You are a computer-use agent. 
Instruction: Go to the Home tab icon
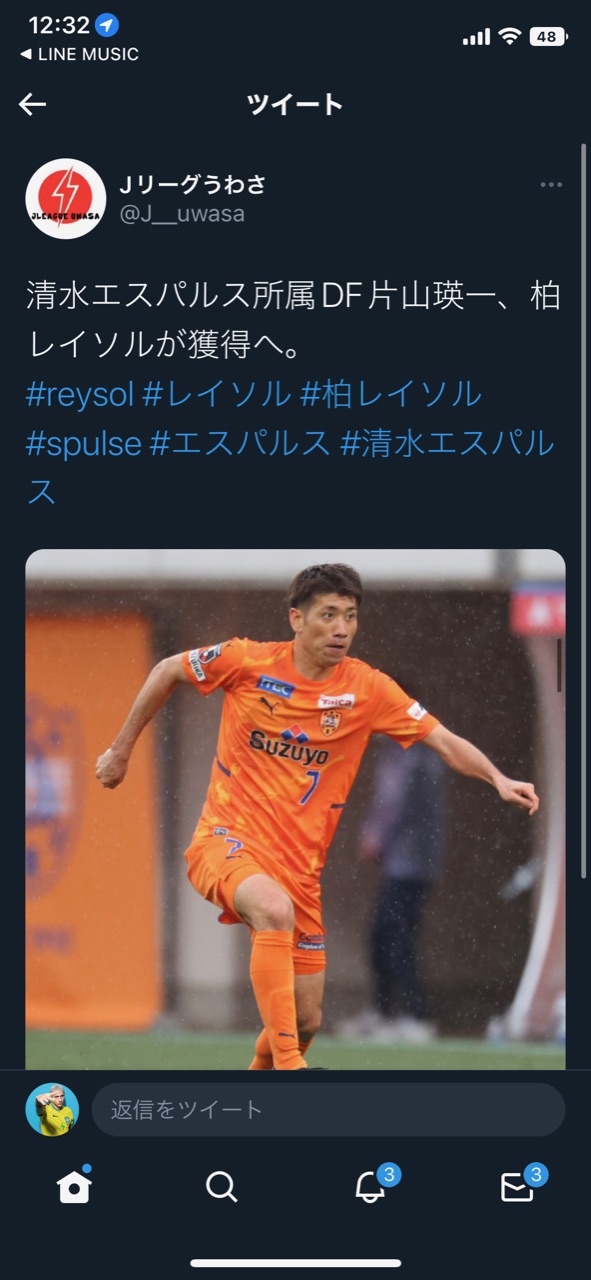pos(74,1186)
